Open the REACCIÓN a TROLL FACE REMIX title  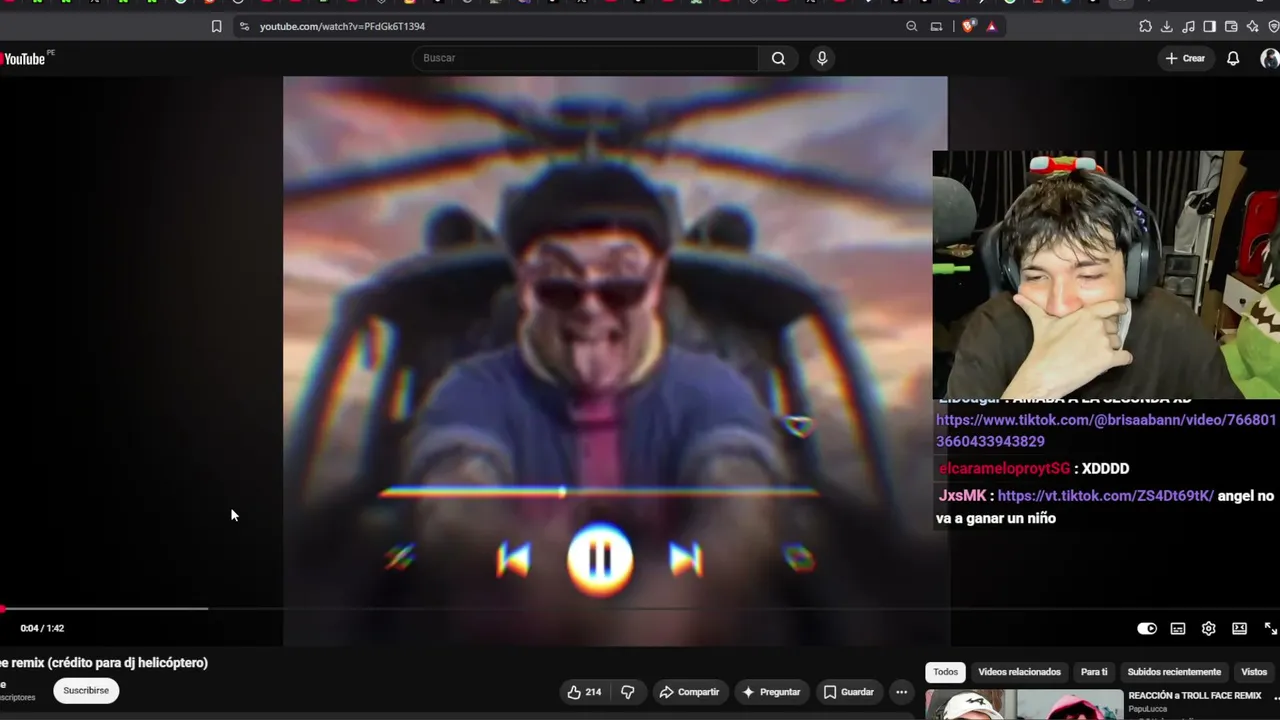(1195, 696)
